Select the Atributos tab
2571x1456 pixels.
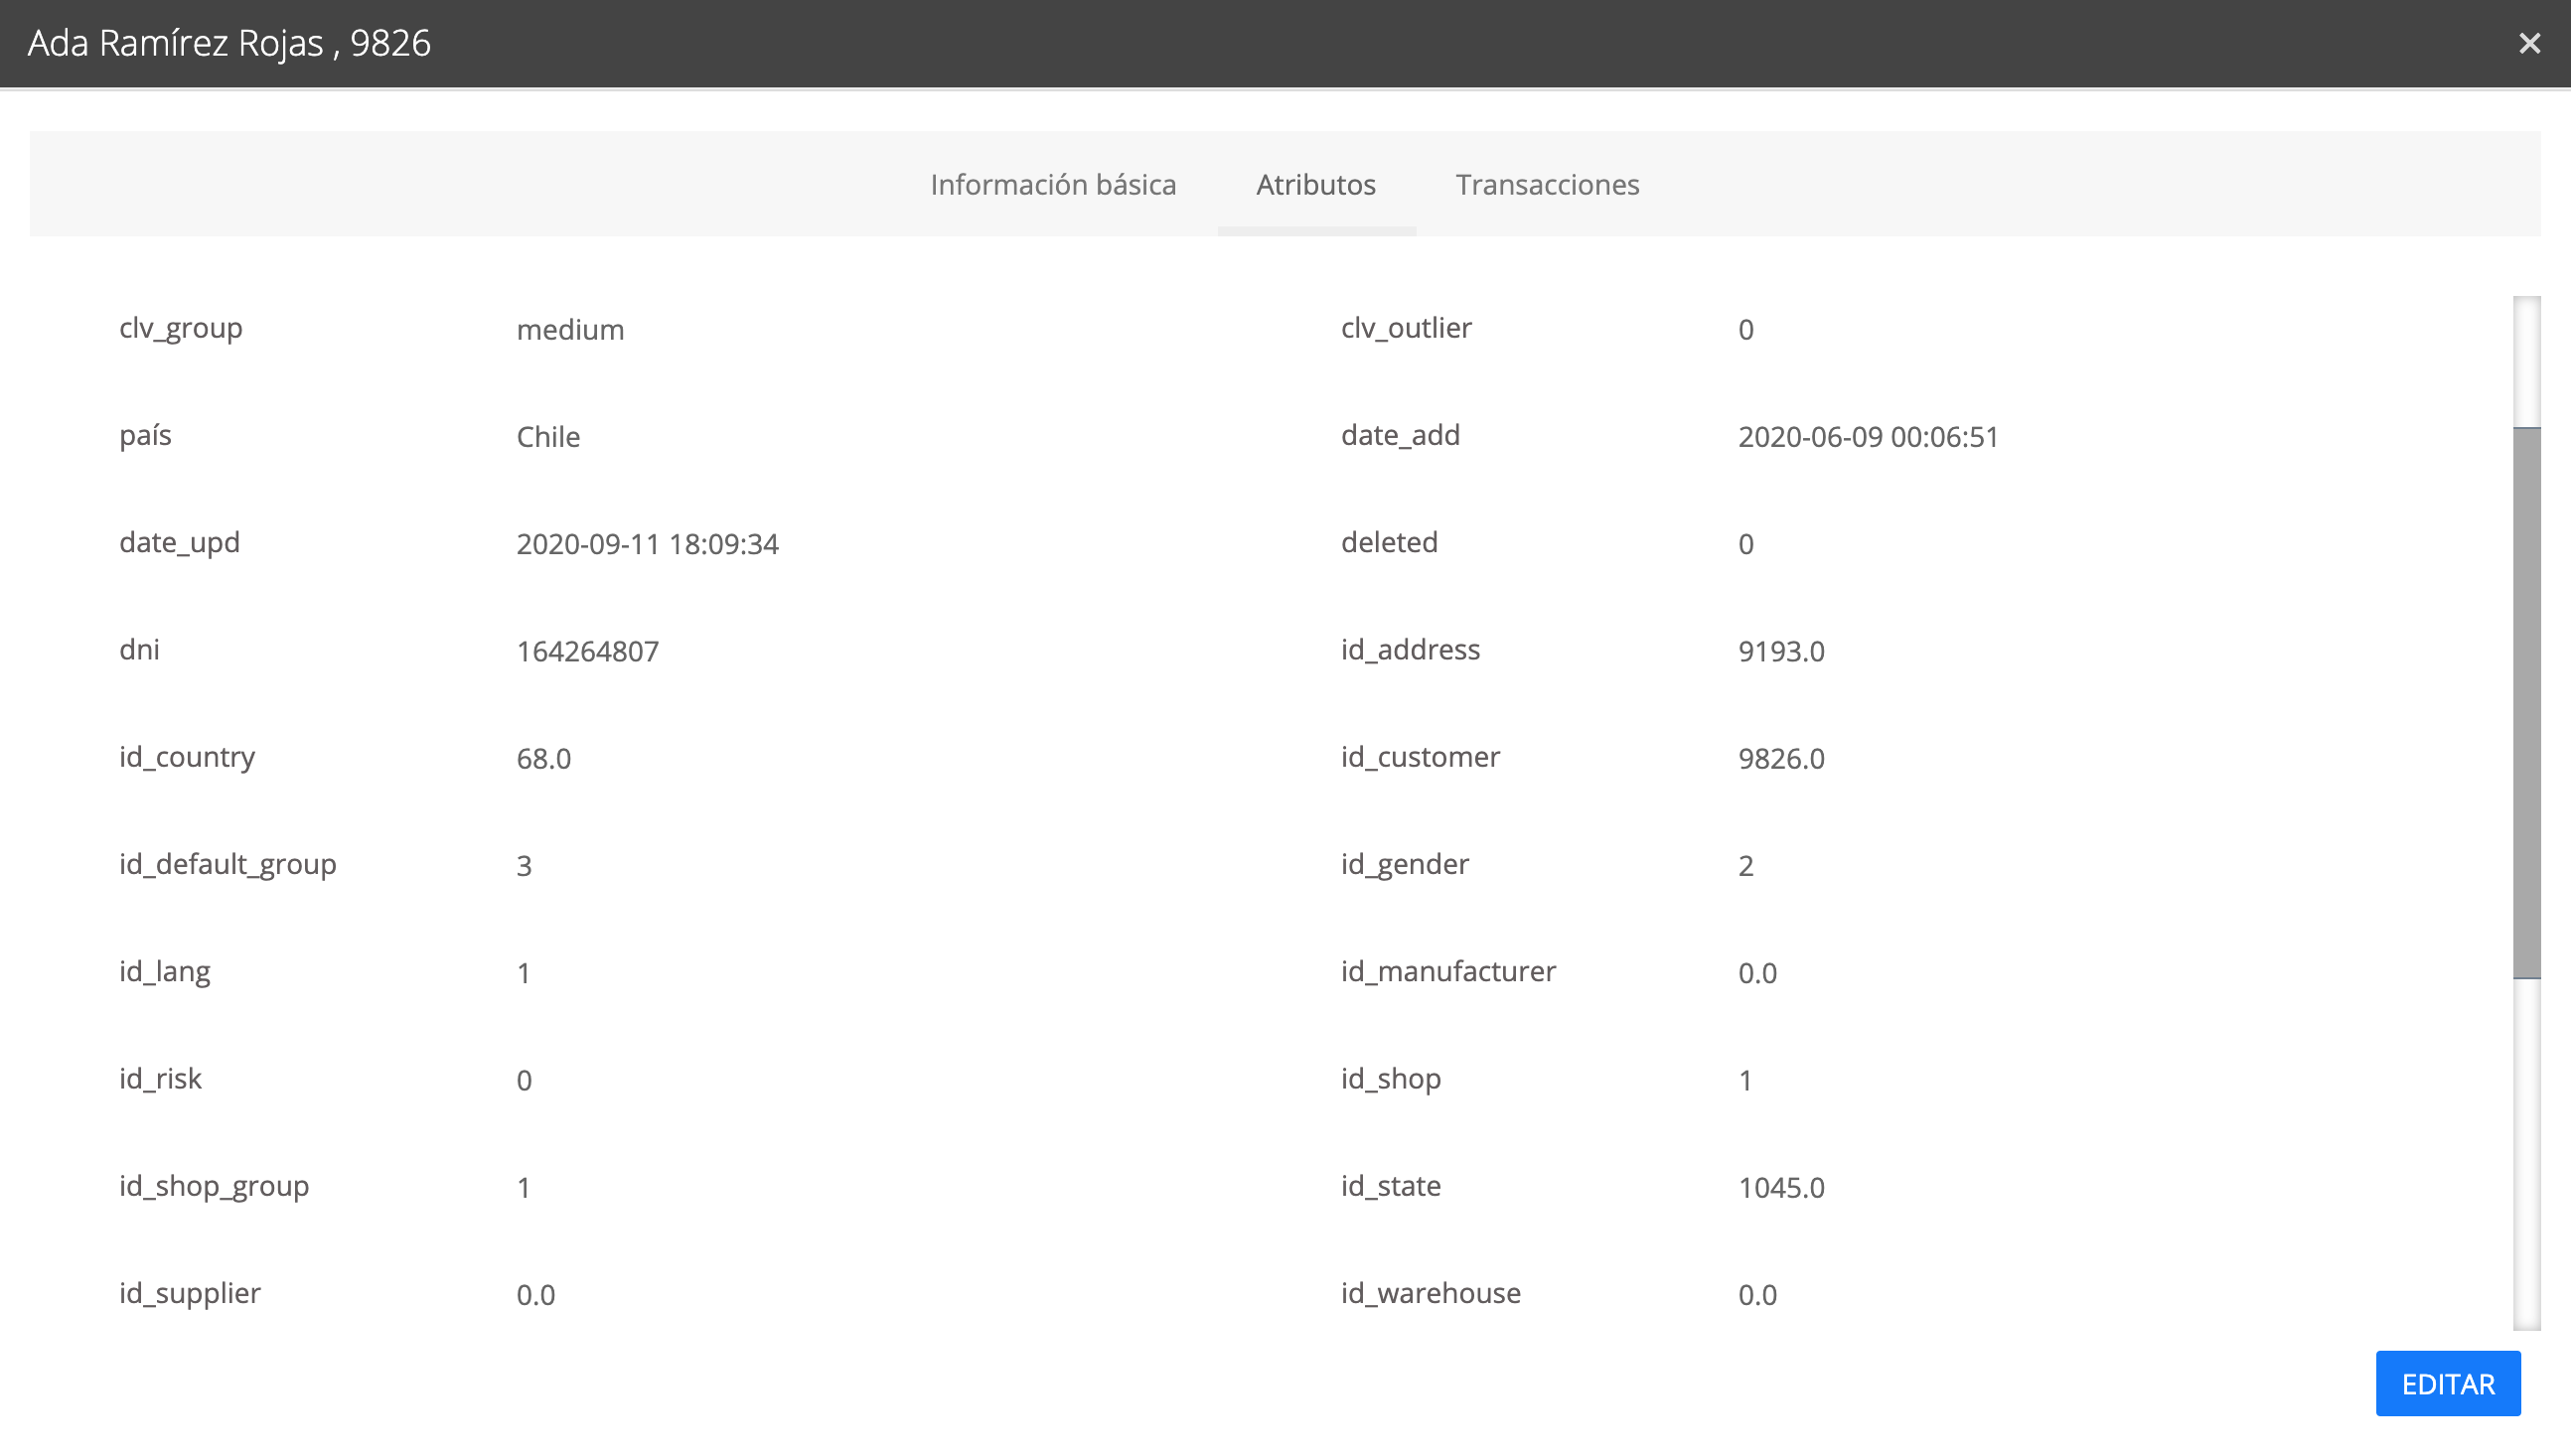(x=1315, y=185)
